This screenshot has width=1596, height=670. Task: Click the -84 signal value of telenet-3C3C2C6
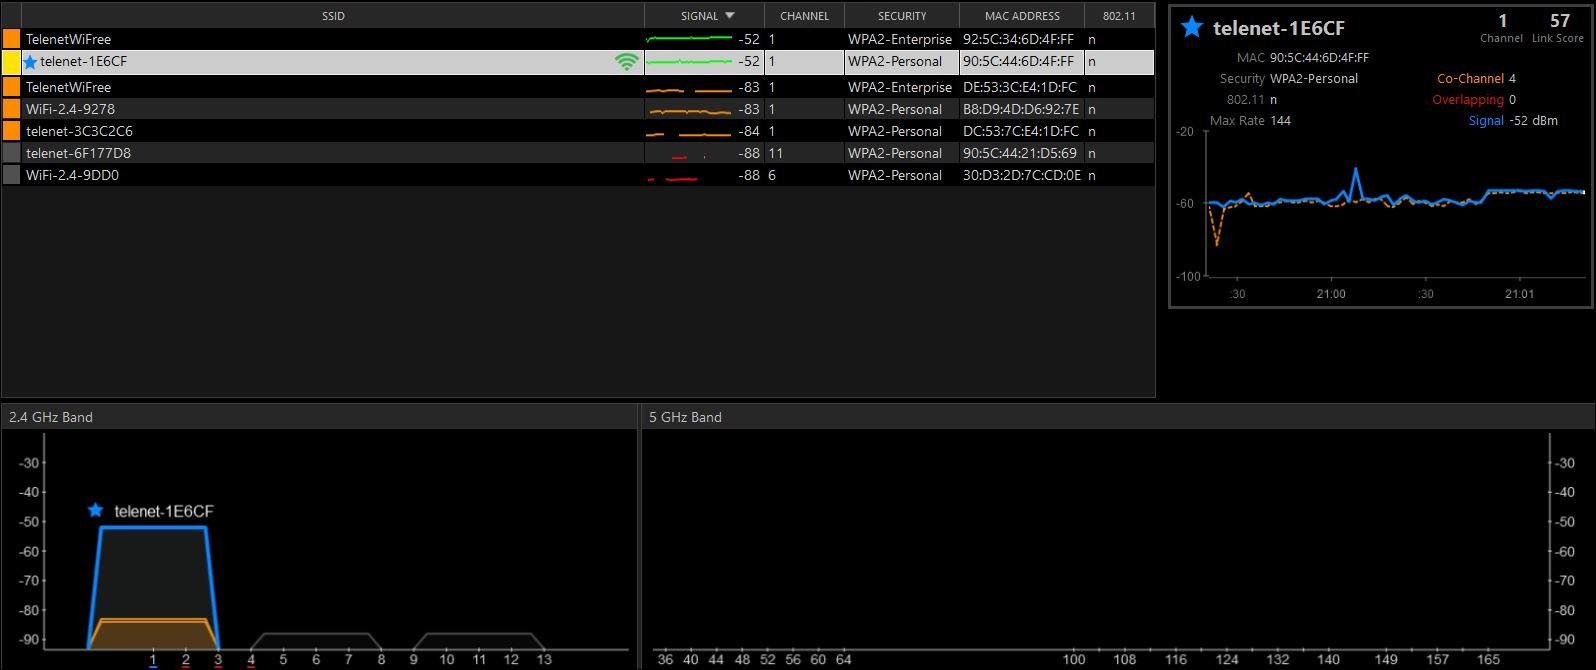(749, 131)
